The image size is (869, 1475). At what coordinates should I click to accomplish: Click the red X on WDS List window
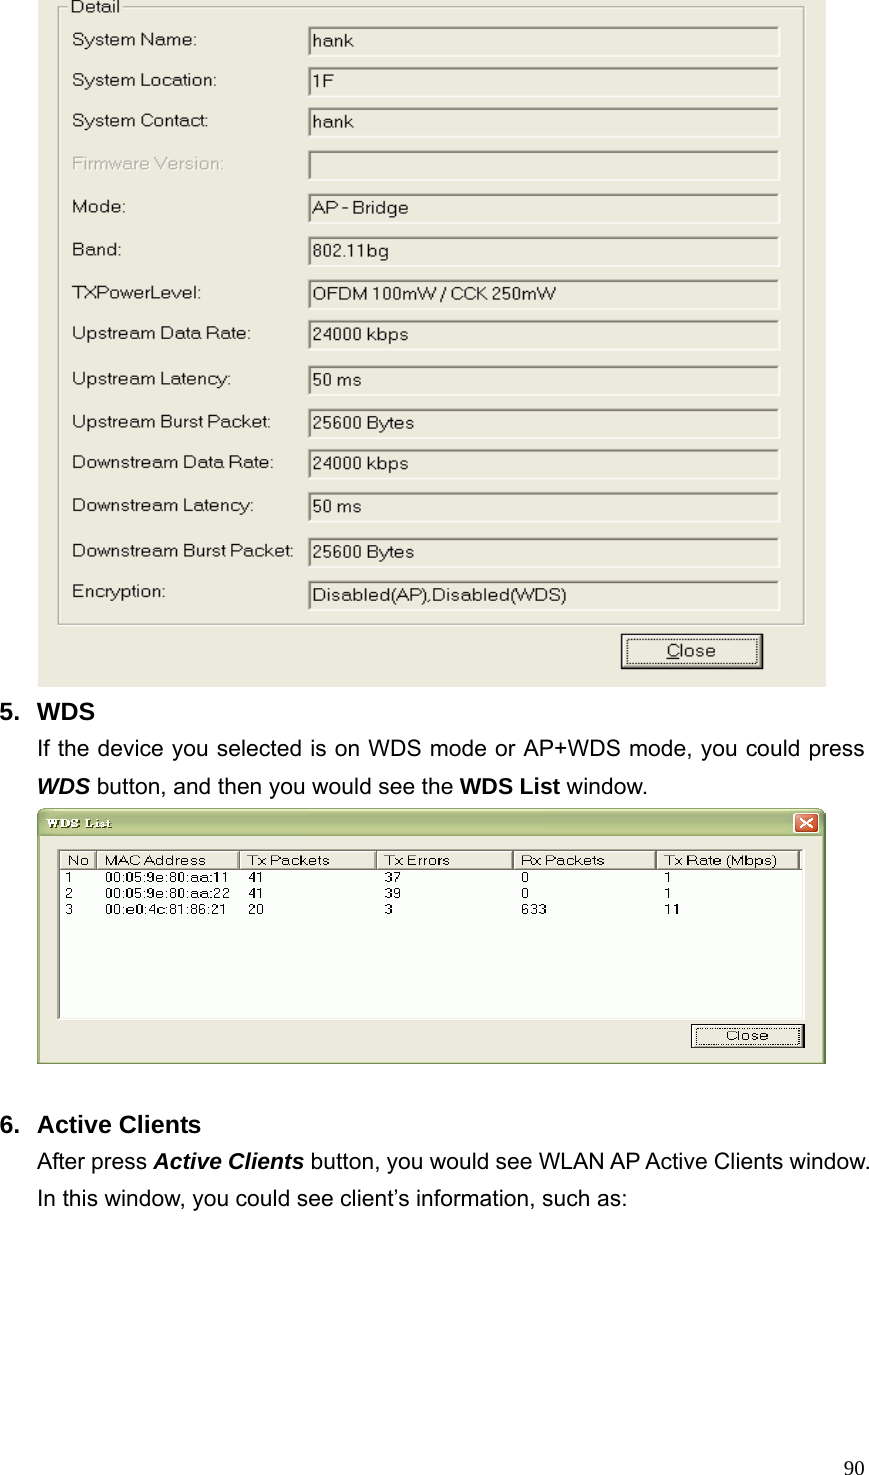point(808,822)
